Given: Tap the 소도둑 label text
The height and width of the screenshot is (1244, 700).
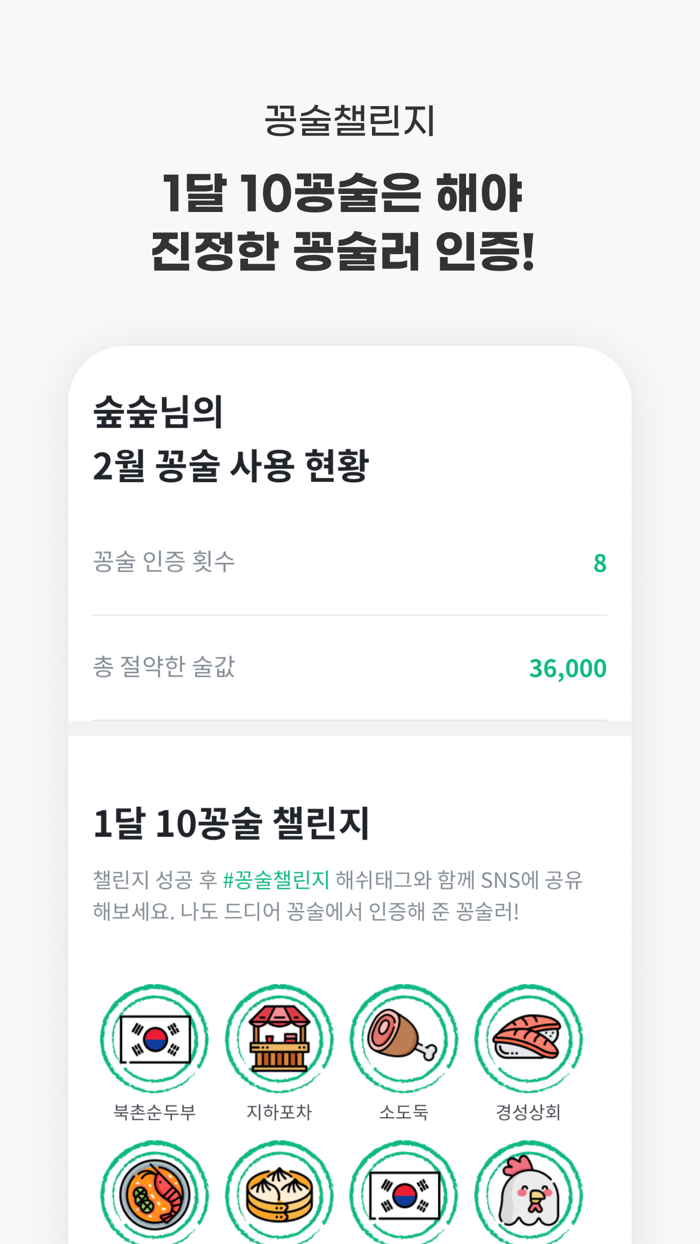Looking at the screenshot, I should pos(404,1110).
